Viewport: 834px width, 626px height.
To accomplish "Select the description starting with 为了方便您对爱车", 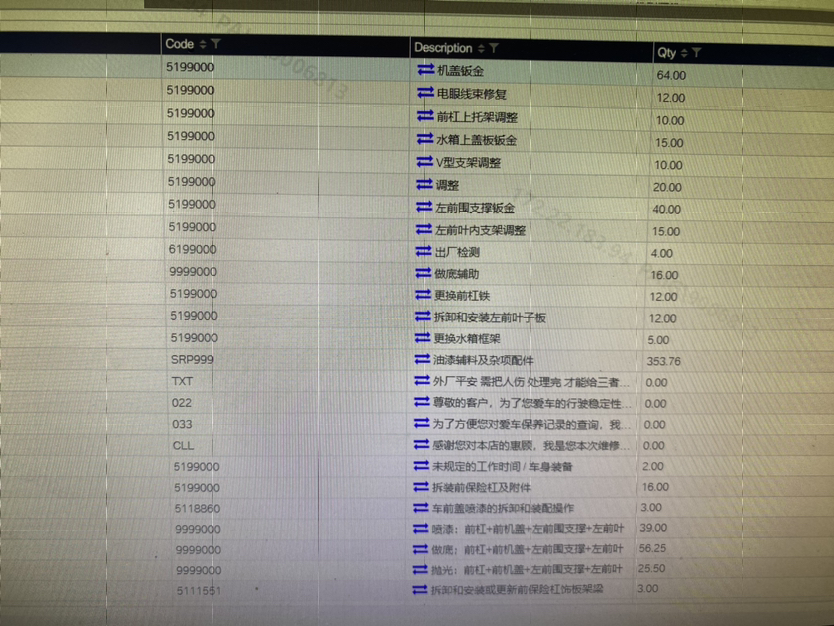I will click(531, 424).
